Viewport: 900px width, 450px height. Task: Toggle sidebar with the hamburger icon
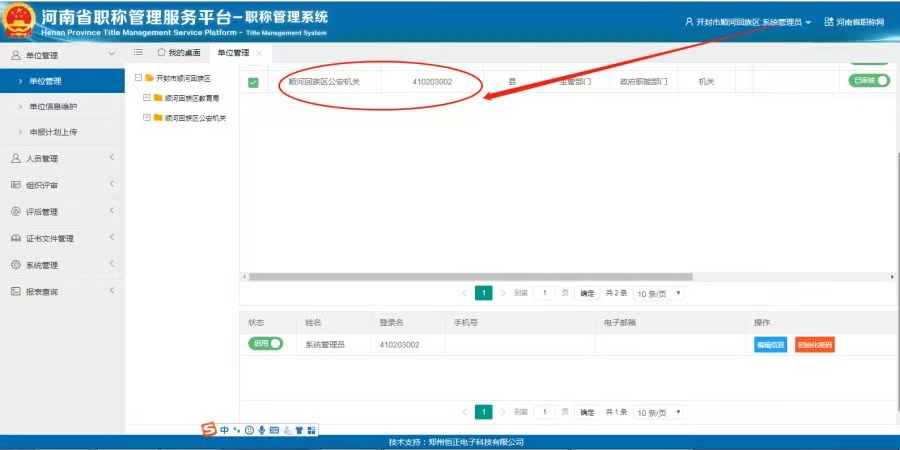pos(138,52)
